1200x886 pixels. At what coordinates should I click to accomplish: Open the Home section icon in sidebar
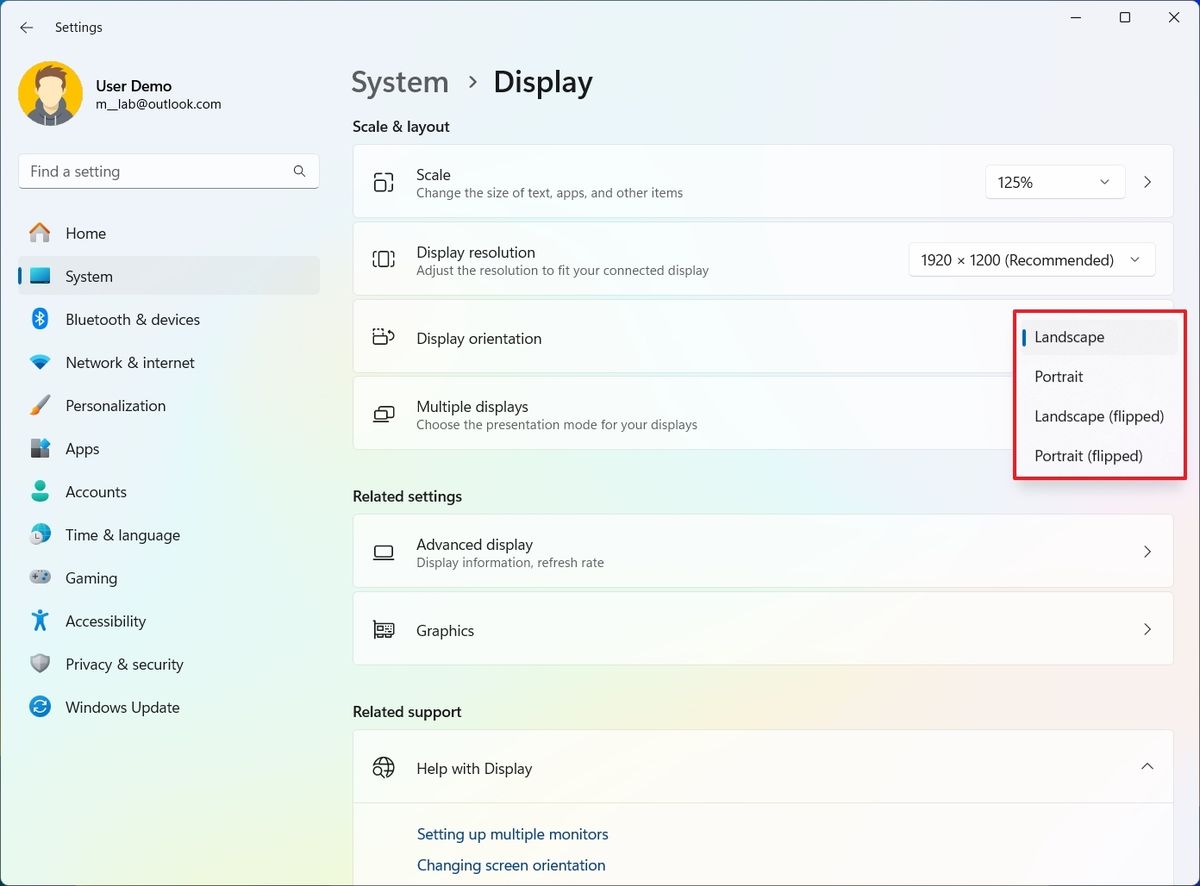[x=39, y=233]
